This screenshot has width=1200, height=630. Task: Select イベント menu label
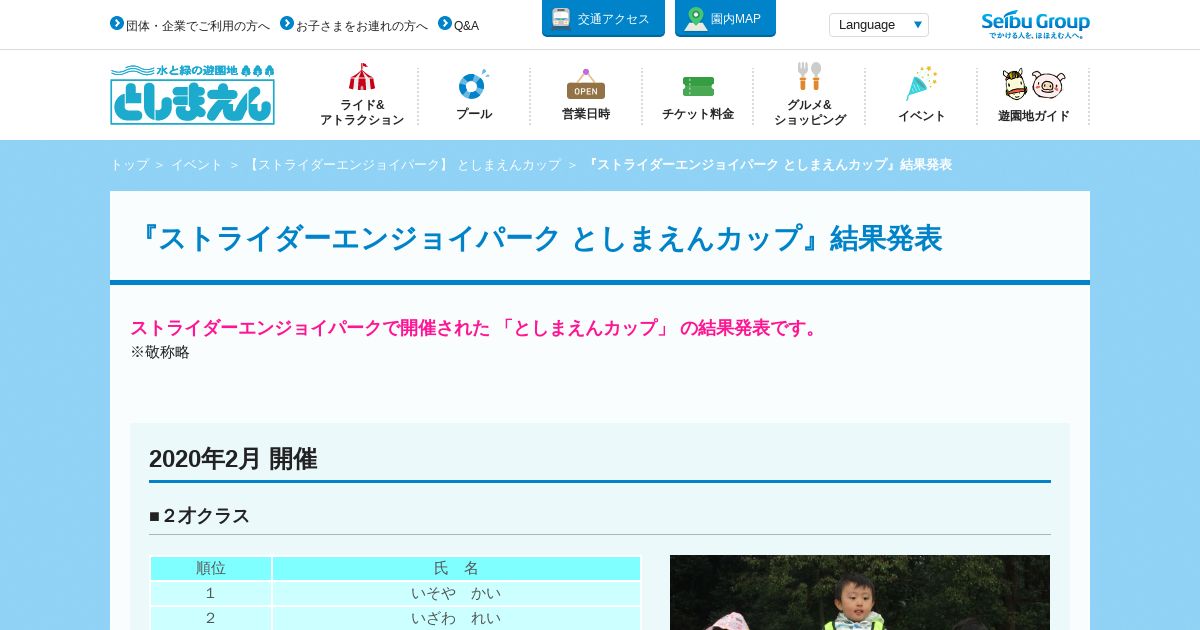click(x=922, y=116)
